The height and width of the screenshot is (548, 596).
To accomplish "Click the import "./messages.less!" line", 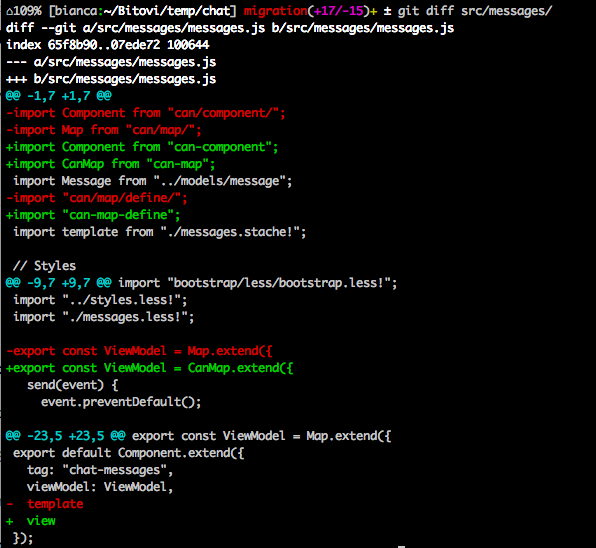I will pyautogui.click(x=104, y=317).
